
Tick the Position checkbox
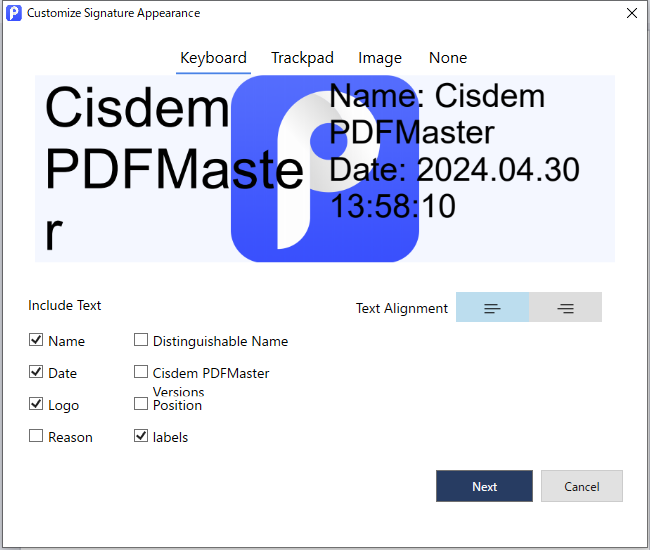141,404
